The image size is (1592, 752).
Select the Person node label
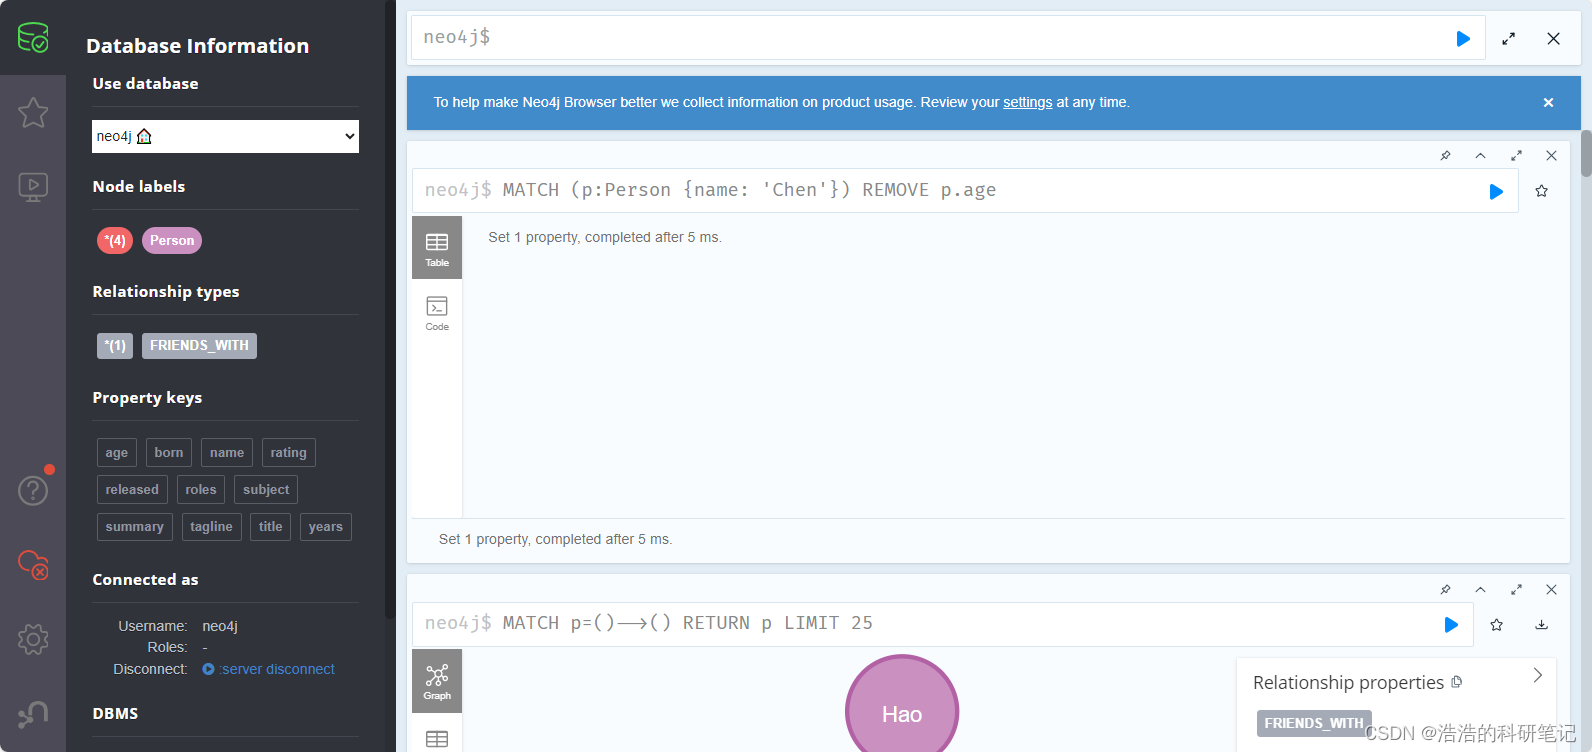[x=172, y=240]
